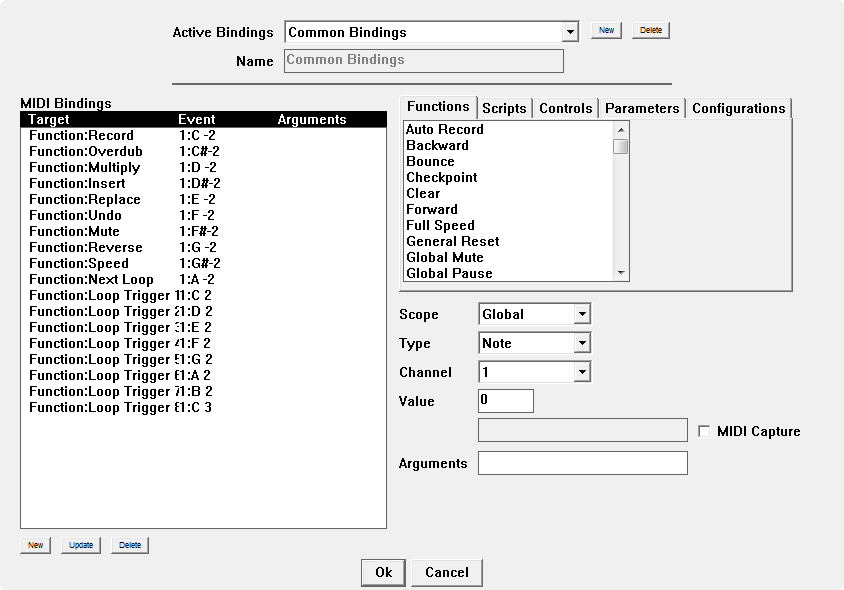Select Checkpoint in functions list
Screen dimensions: 844x590
(509, 177)
